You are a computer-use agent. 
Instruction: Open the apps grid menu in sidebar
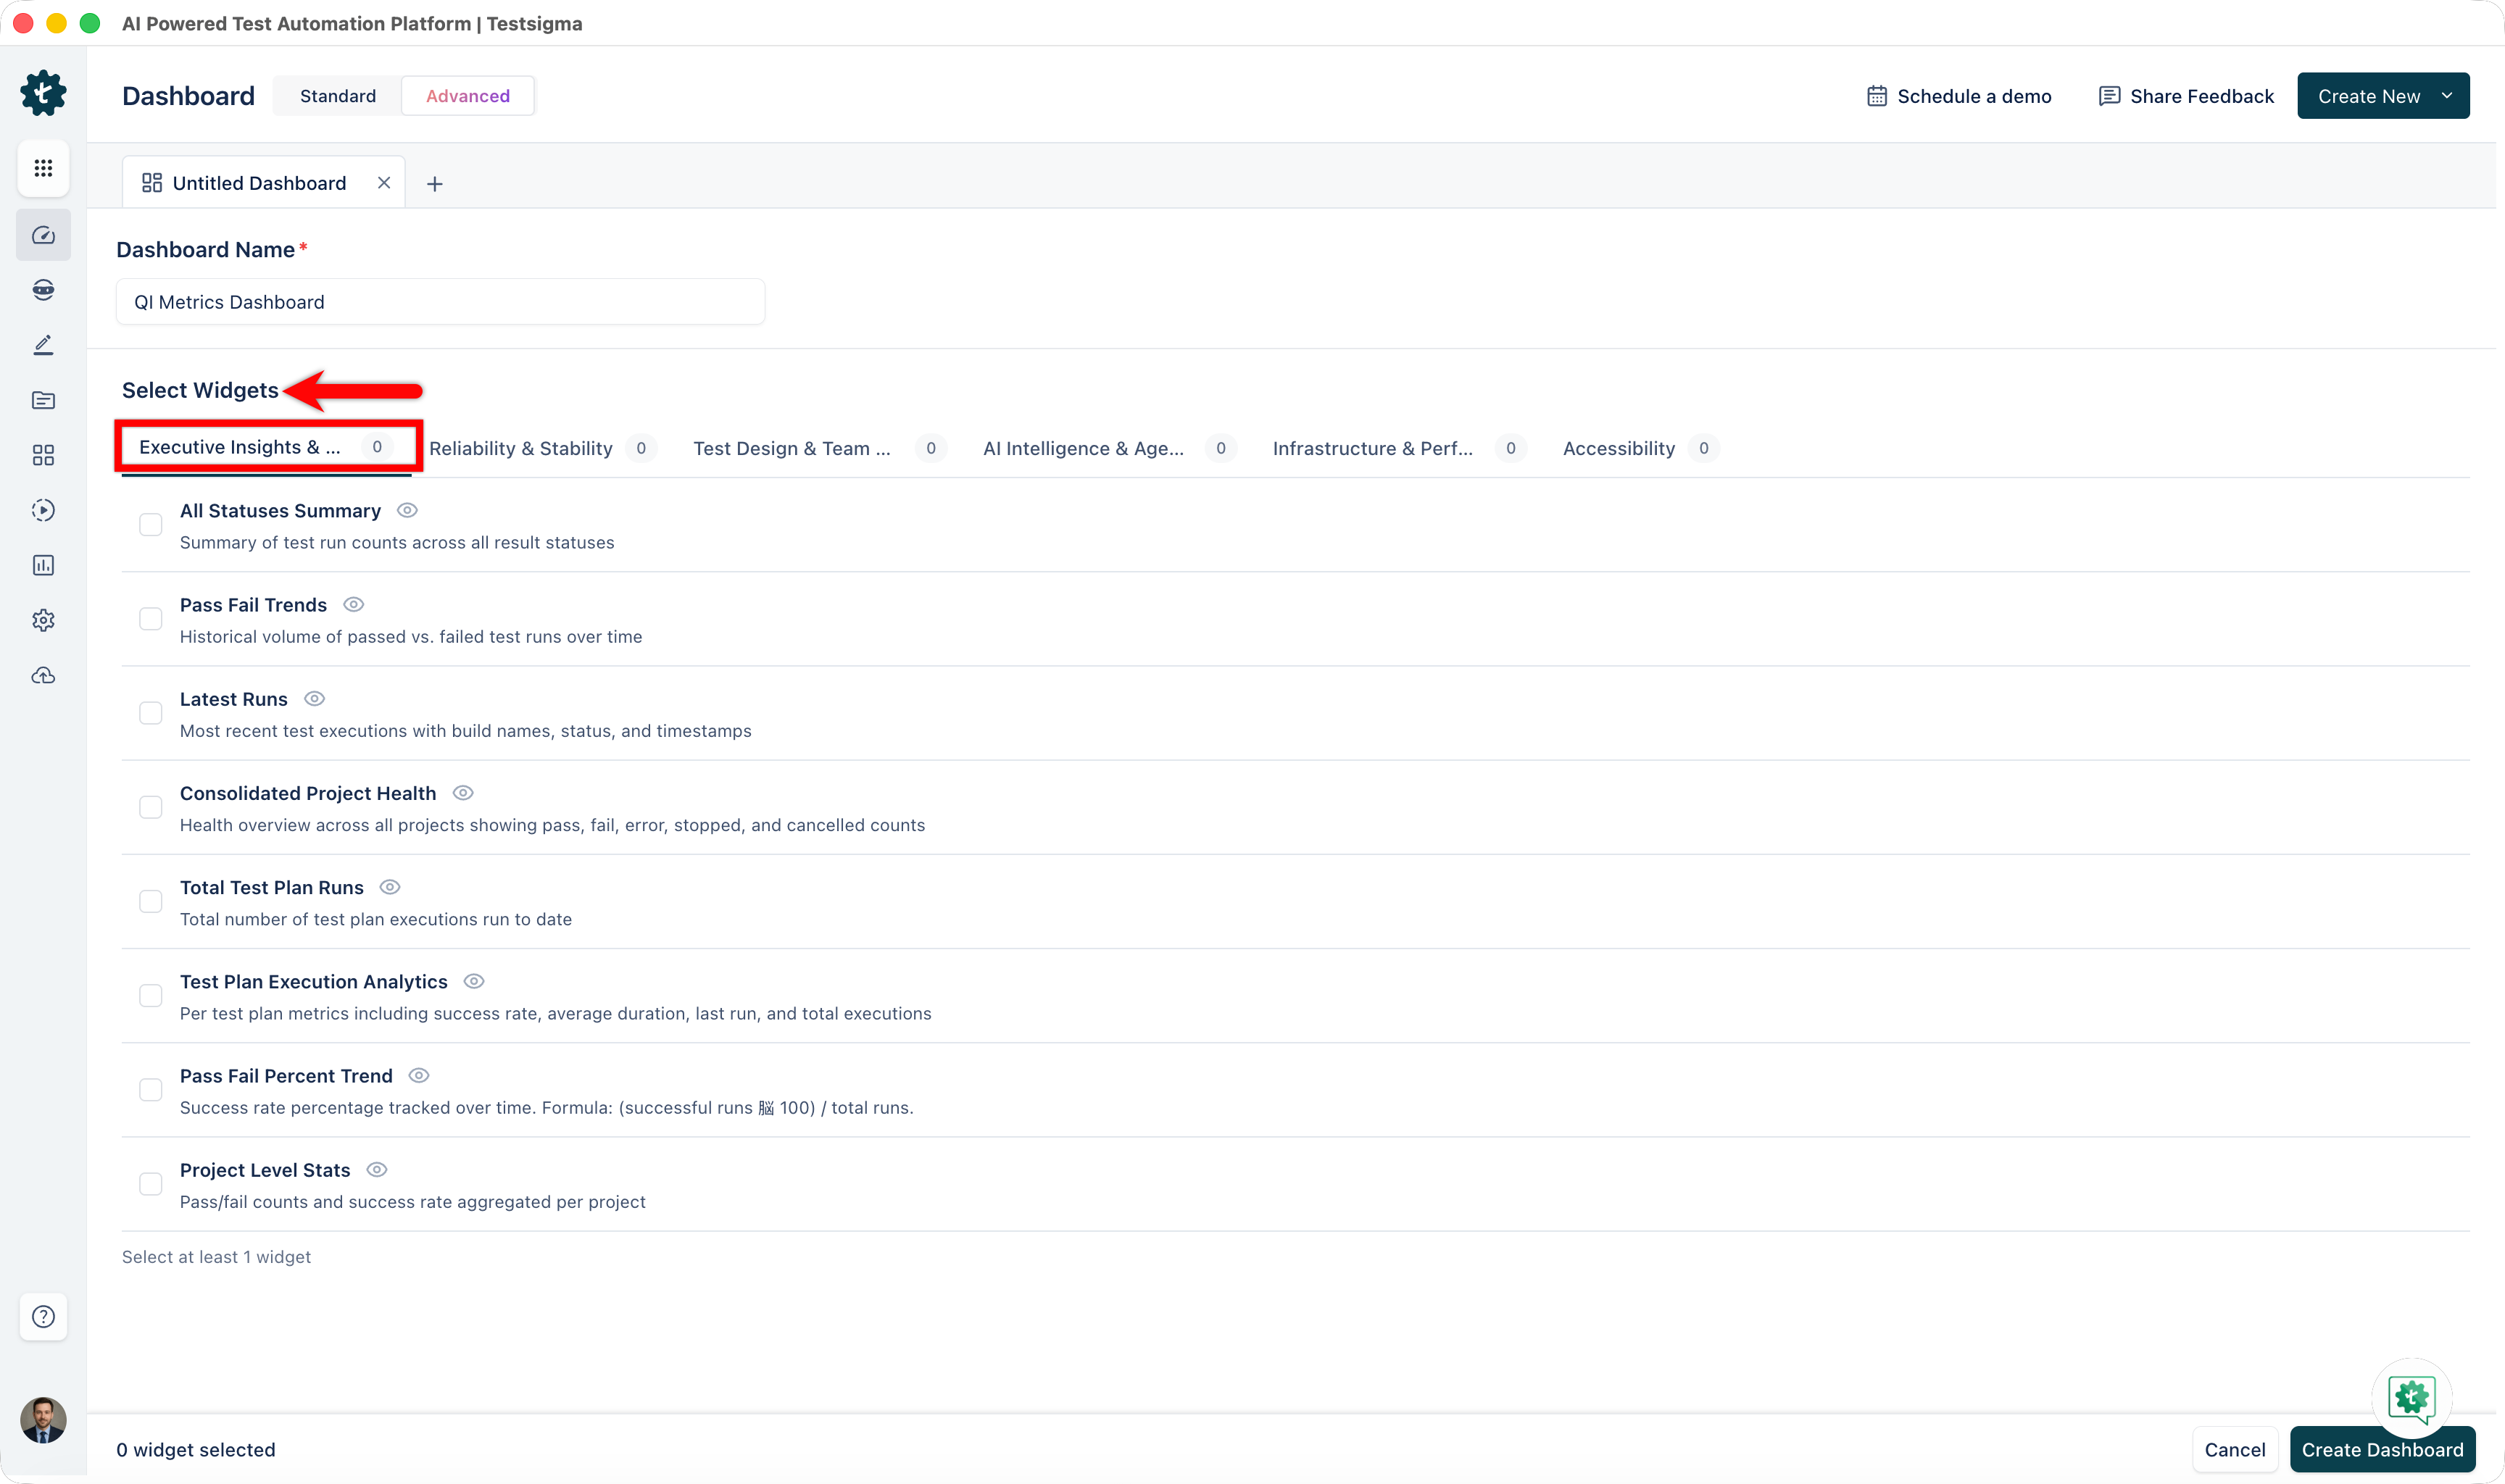click(x=43, y=168)
